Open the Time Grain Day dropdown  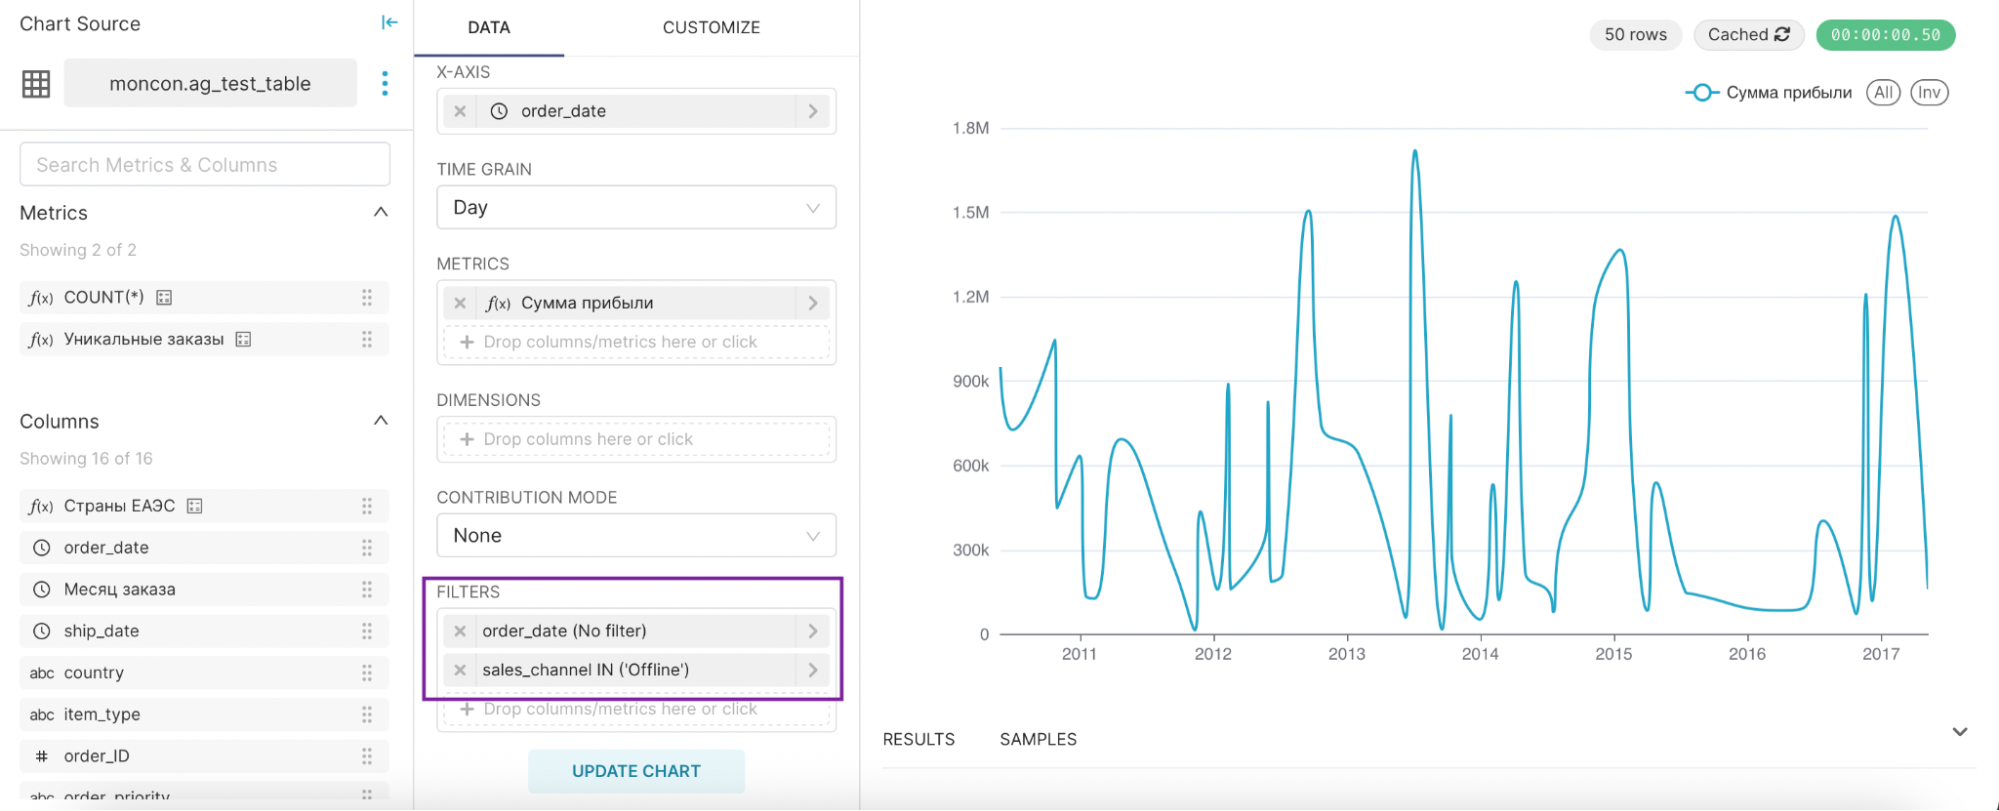tap(636, 208)
